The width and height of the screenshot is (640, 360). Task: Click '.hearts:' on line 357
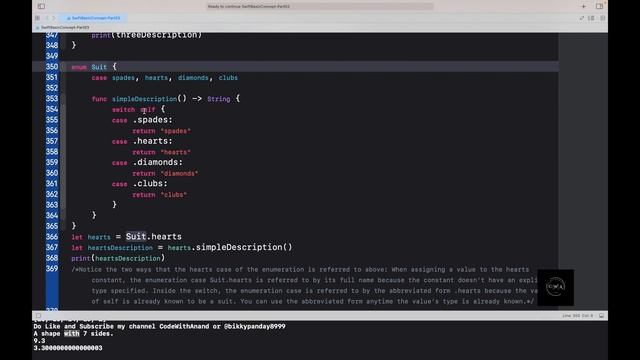[x=153, y=141]
